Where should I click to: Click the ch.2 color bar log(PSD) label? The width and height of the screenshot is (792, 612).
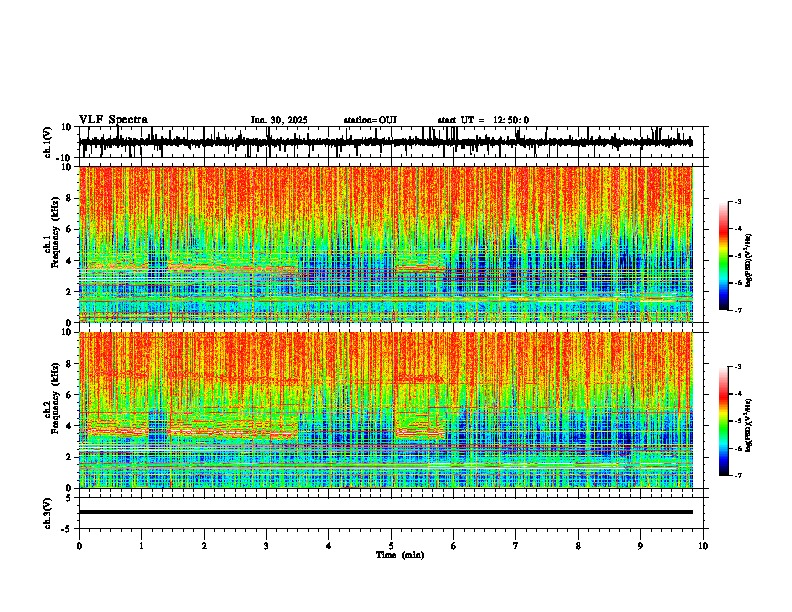[x=748, y=425]
